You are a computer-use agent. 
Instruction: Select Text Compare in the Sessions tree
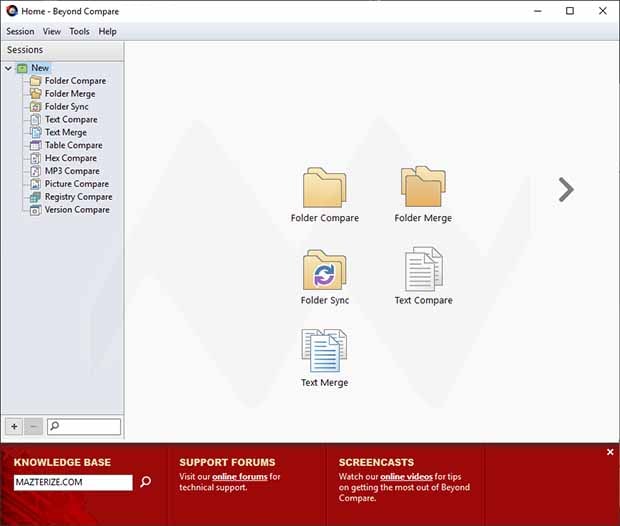click(71, 119)
